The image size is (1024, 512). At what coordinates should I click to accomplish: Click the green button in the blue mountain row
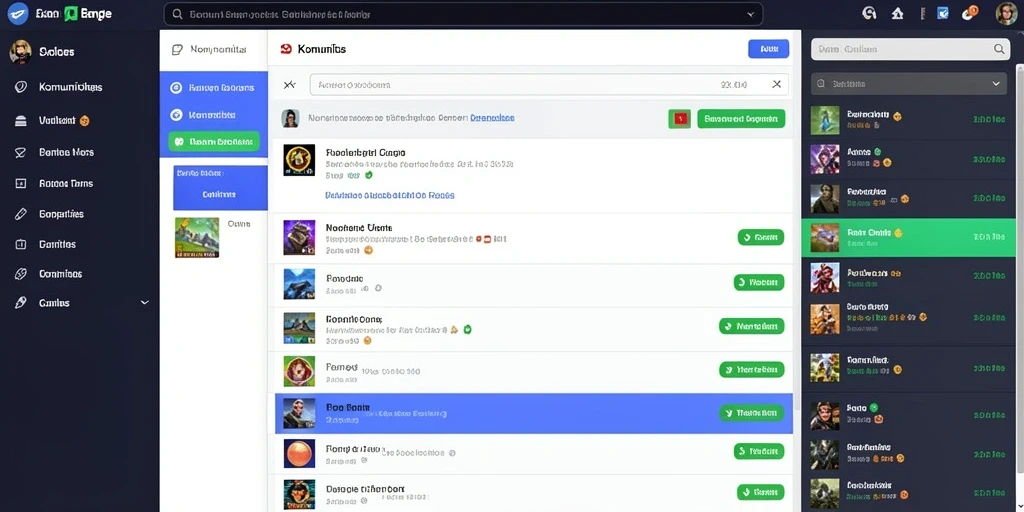click(x=759, y=282)
